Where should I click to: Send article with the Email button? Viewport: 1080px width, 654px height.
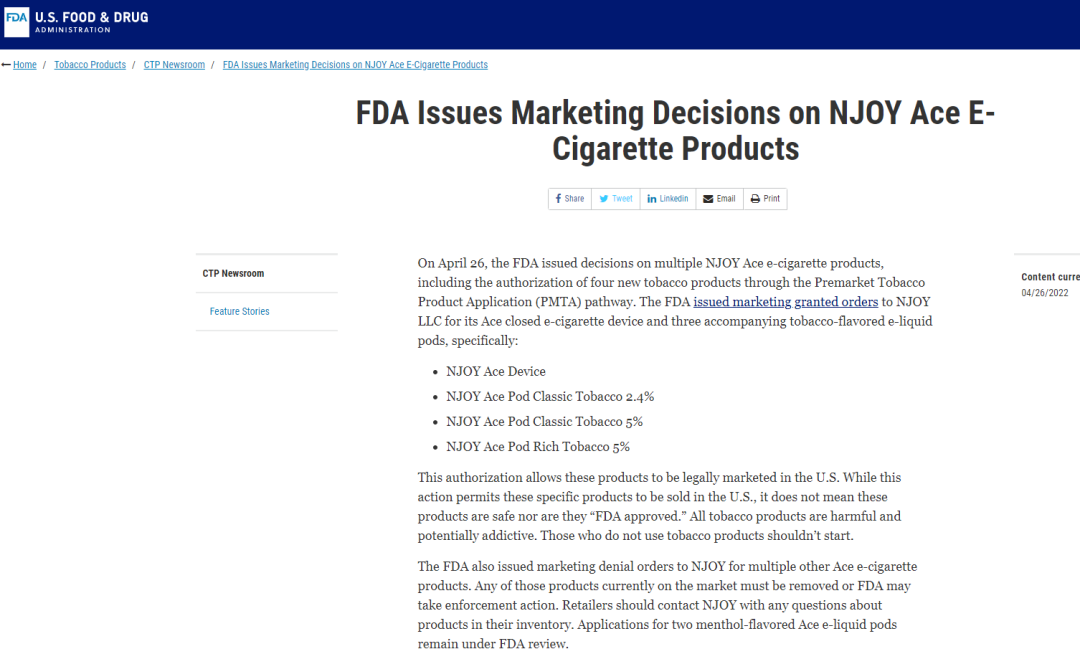[719, 199]
